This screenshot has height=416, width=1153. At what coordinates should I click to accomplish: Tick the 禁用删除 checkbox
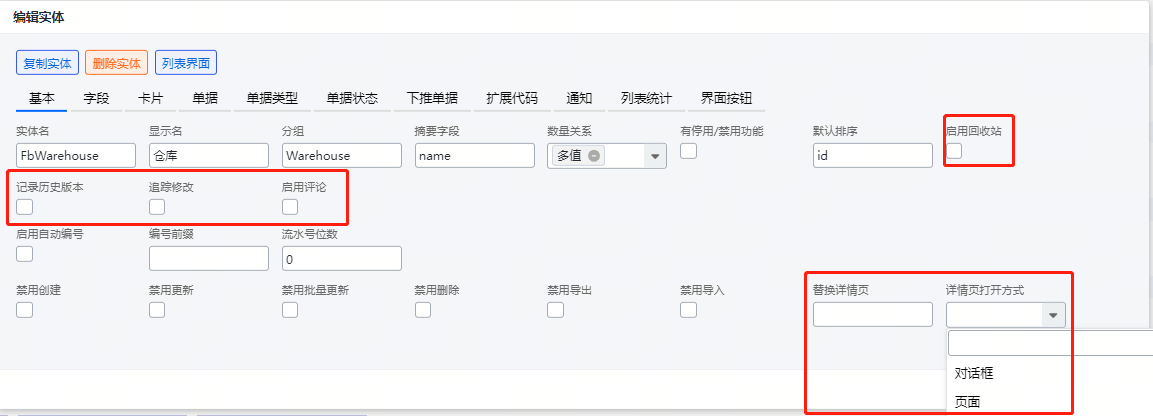pyautogui.click(x=422, y=310)
